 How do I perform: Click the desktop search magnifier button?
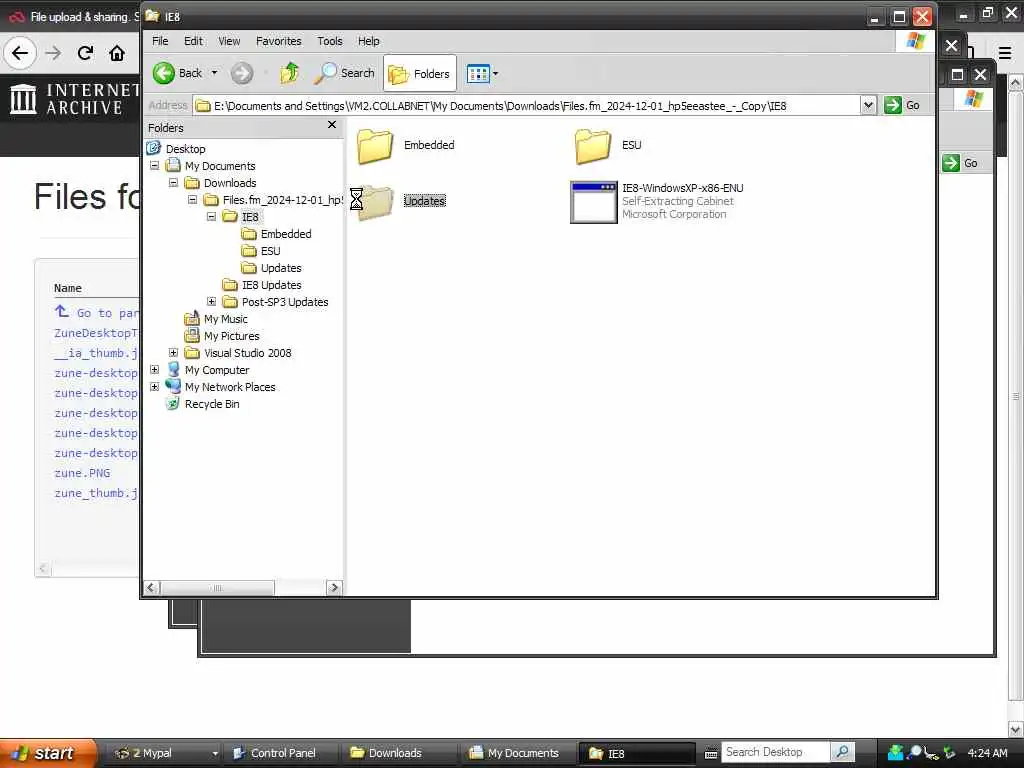pyautogui.click(x=842, y=752)
